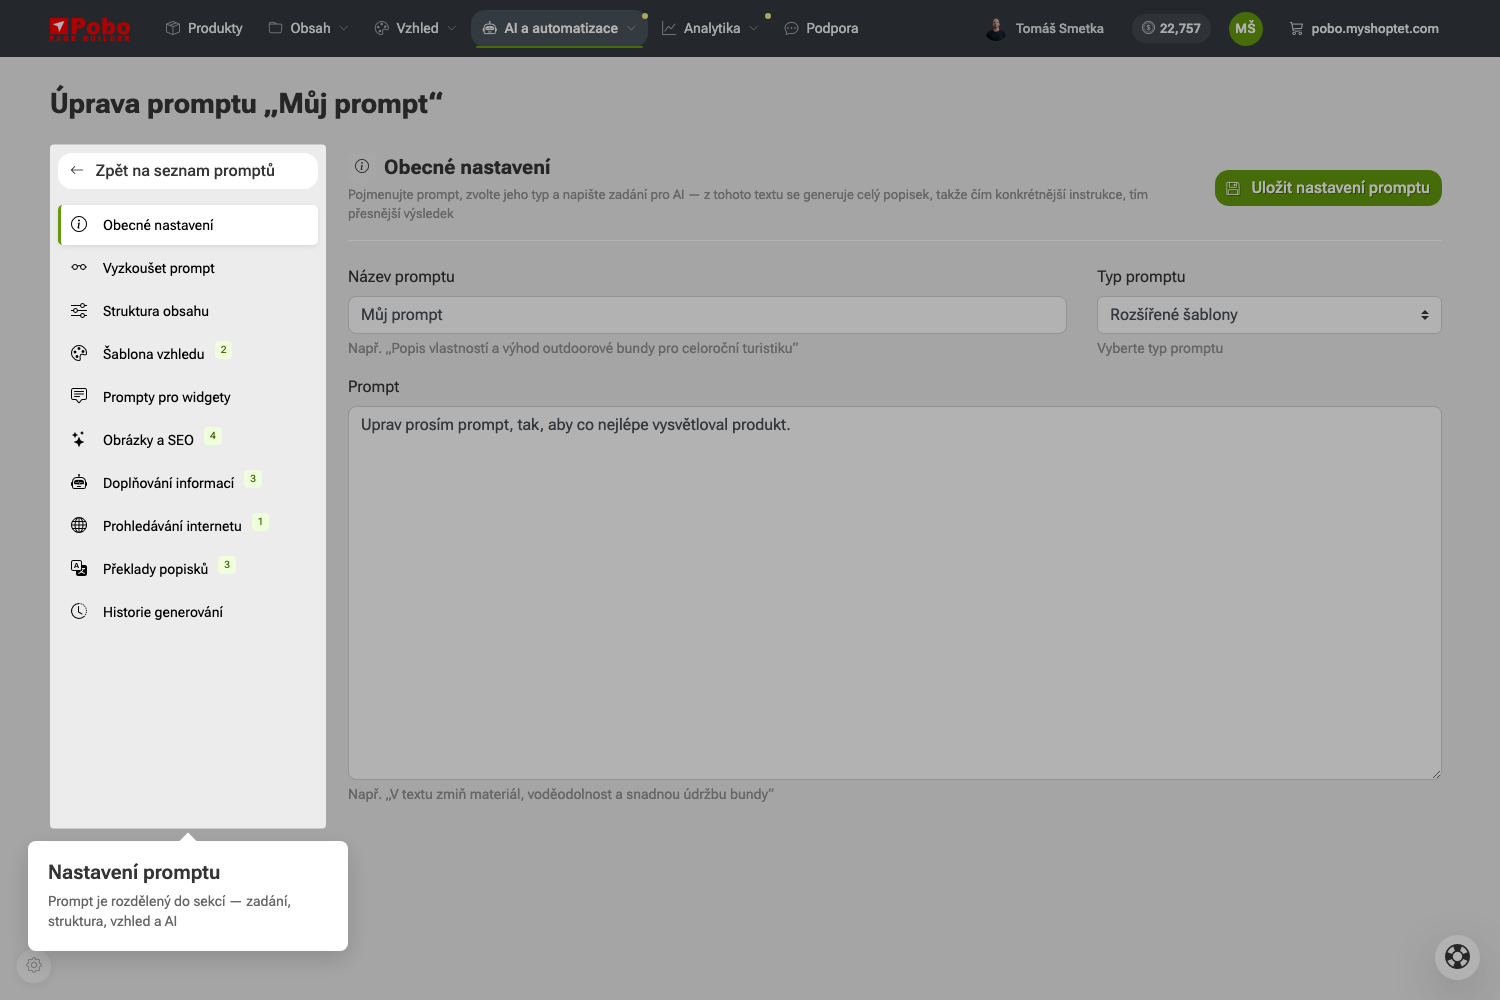Screen dimensions: 1500x1000
Task: Open the Analytika menu
Action: (710, 28)
